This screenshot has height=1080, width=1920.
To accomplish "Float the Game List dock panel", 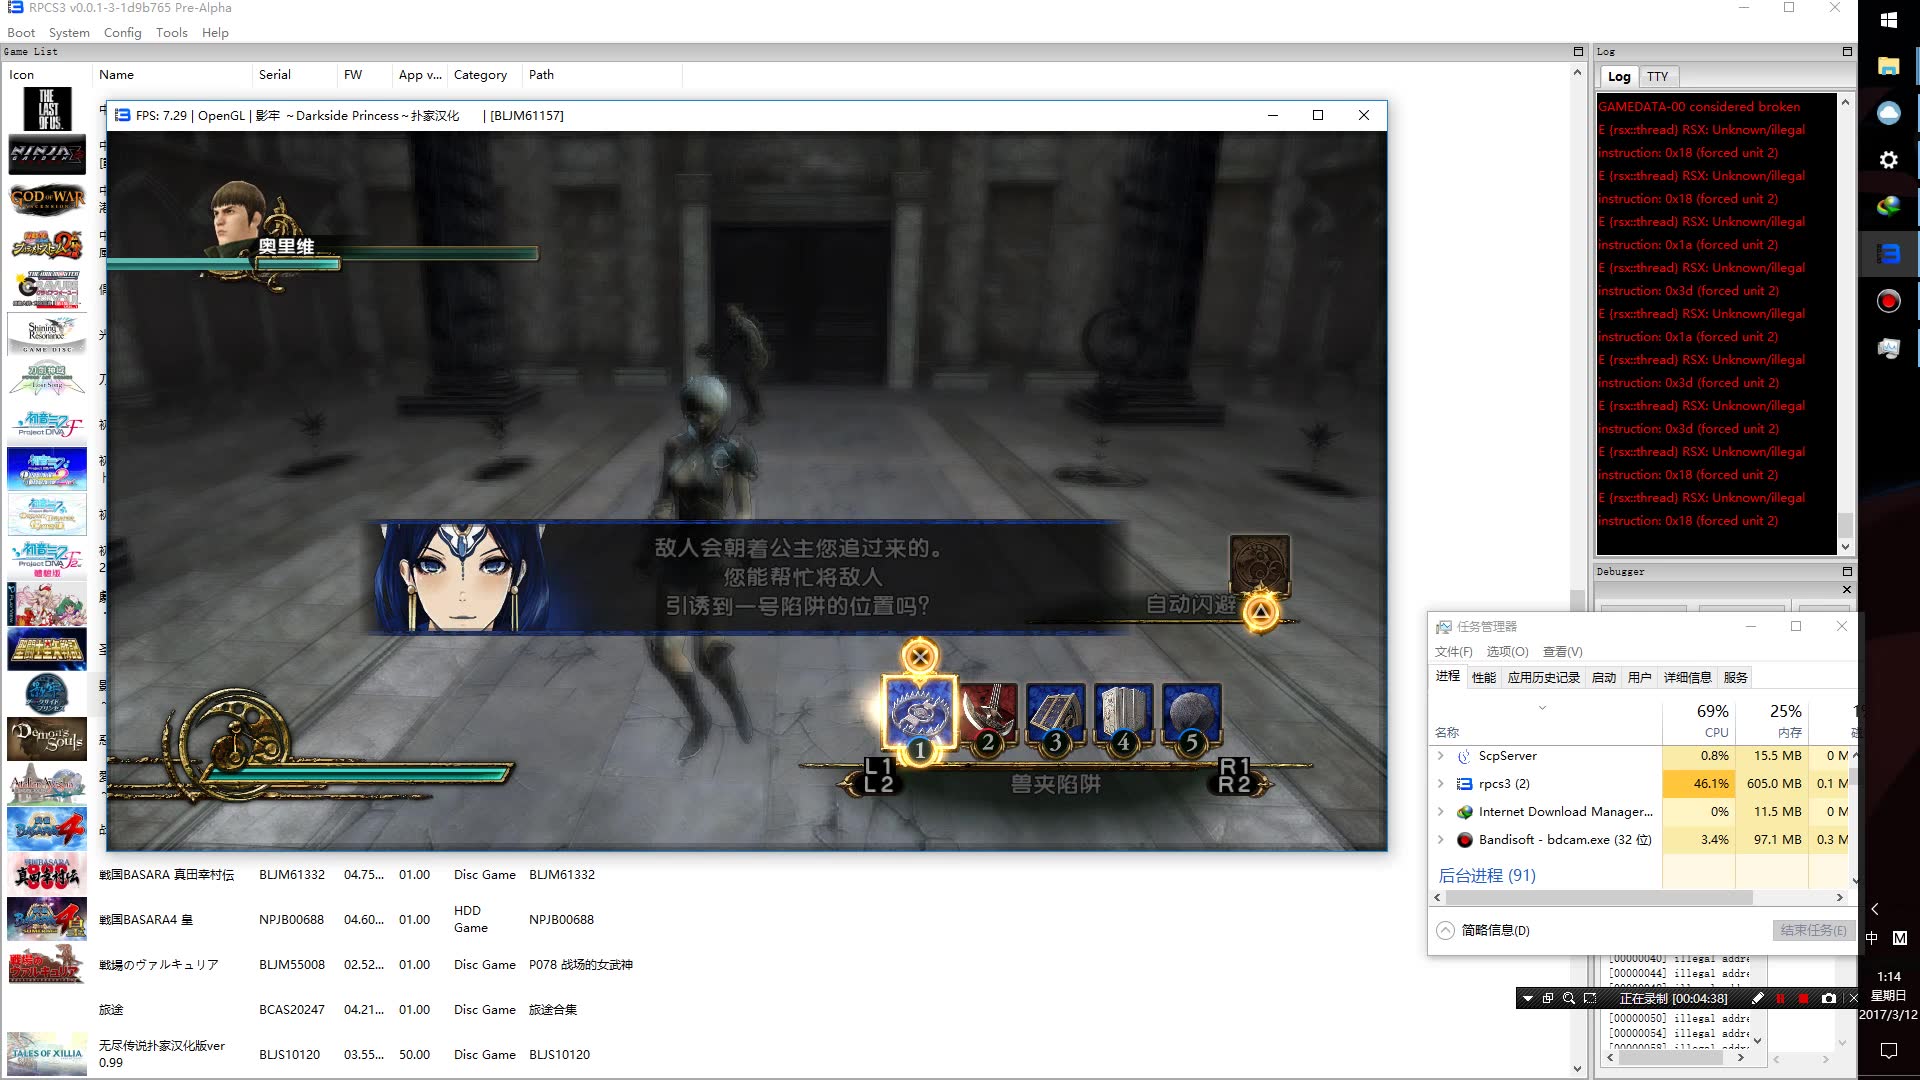I will [x=1578, y=51].
